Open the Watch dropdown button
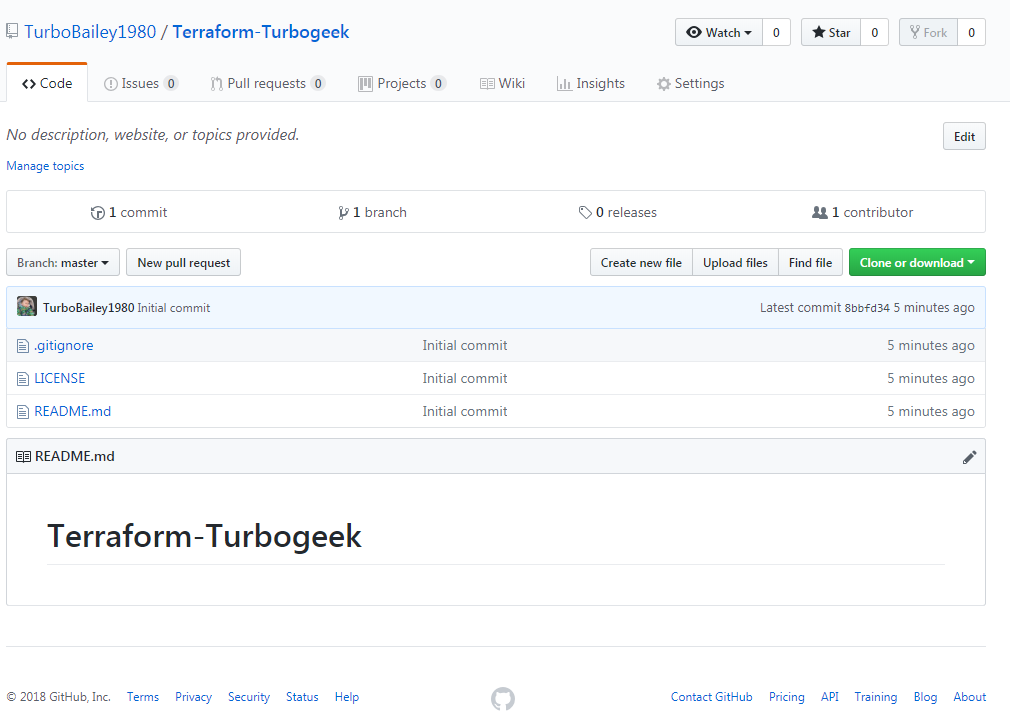This screenshot has height=714, width=1010. pyautogui.click(x=719, y=32)
